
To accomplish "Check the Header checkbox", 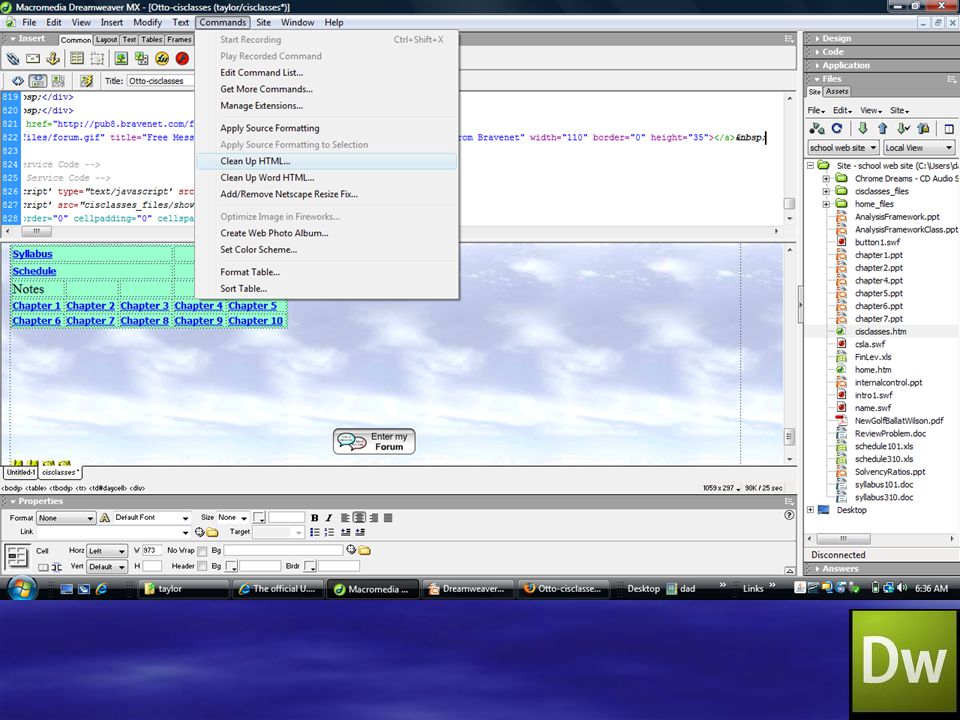I will click(x=202, y=566).
